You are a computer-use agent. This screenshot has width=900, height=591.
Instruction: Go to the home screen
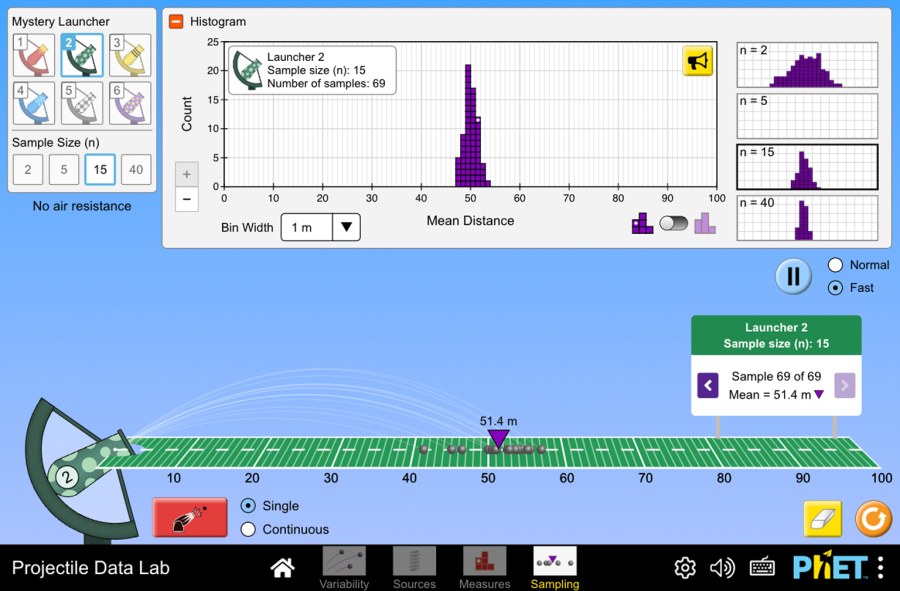pyautogui.click(x=283, y=568)
